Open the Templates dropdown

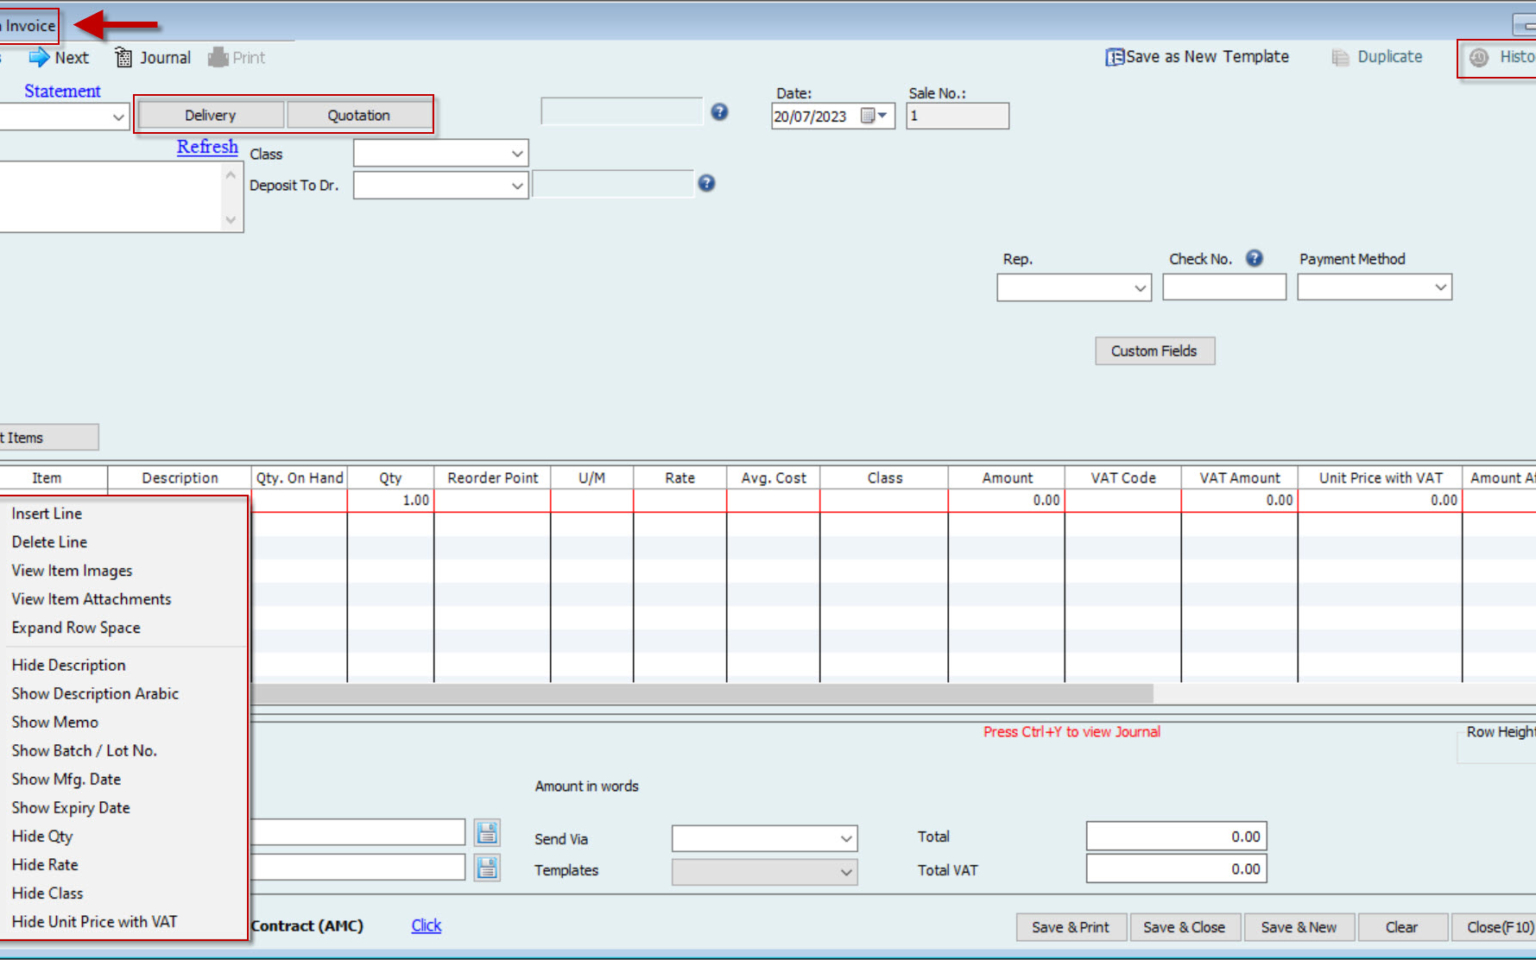(846, 872)
